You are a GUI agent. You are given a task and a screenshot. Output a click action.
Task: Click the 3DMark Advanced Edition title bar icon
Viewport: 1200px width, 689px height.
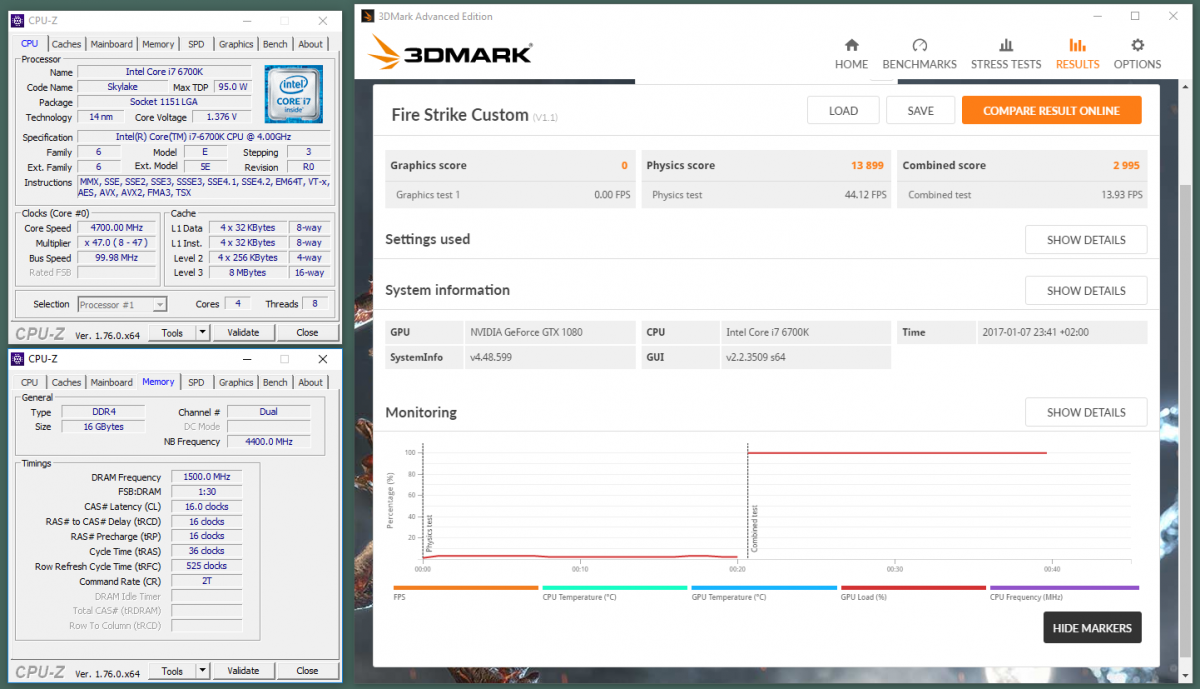[367, 16]
